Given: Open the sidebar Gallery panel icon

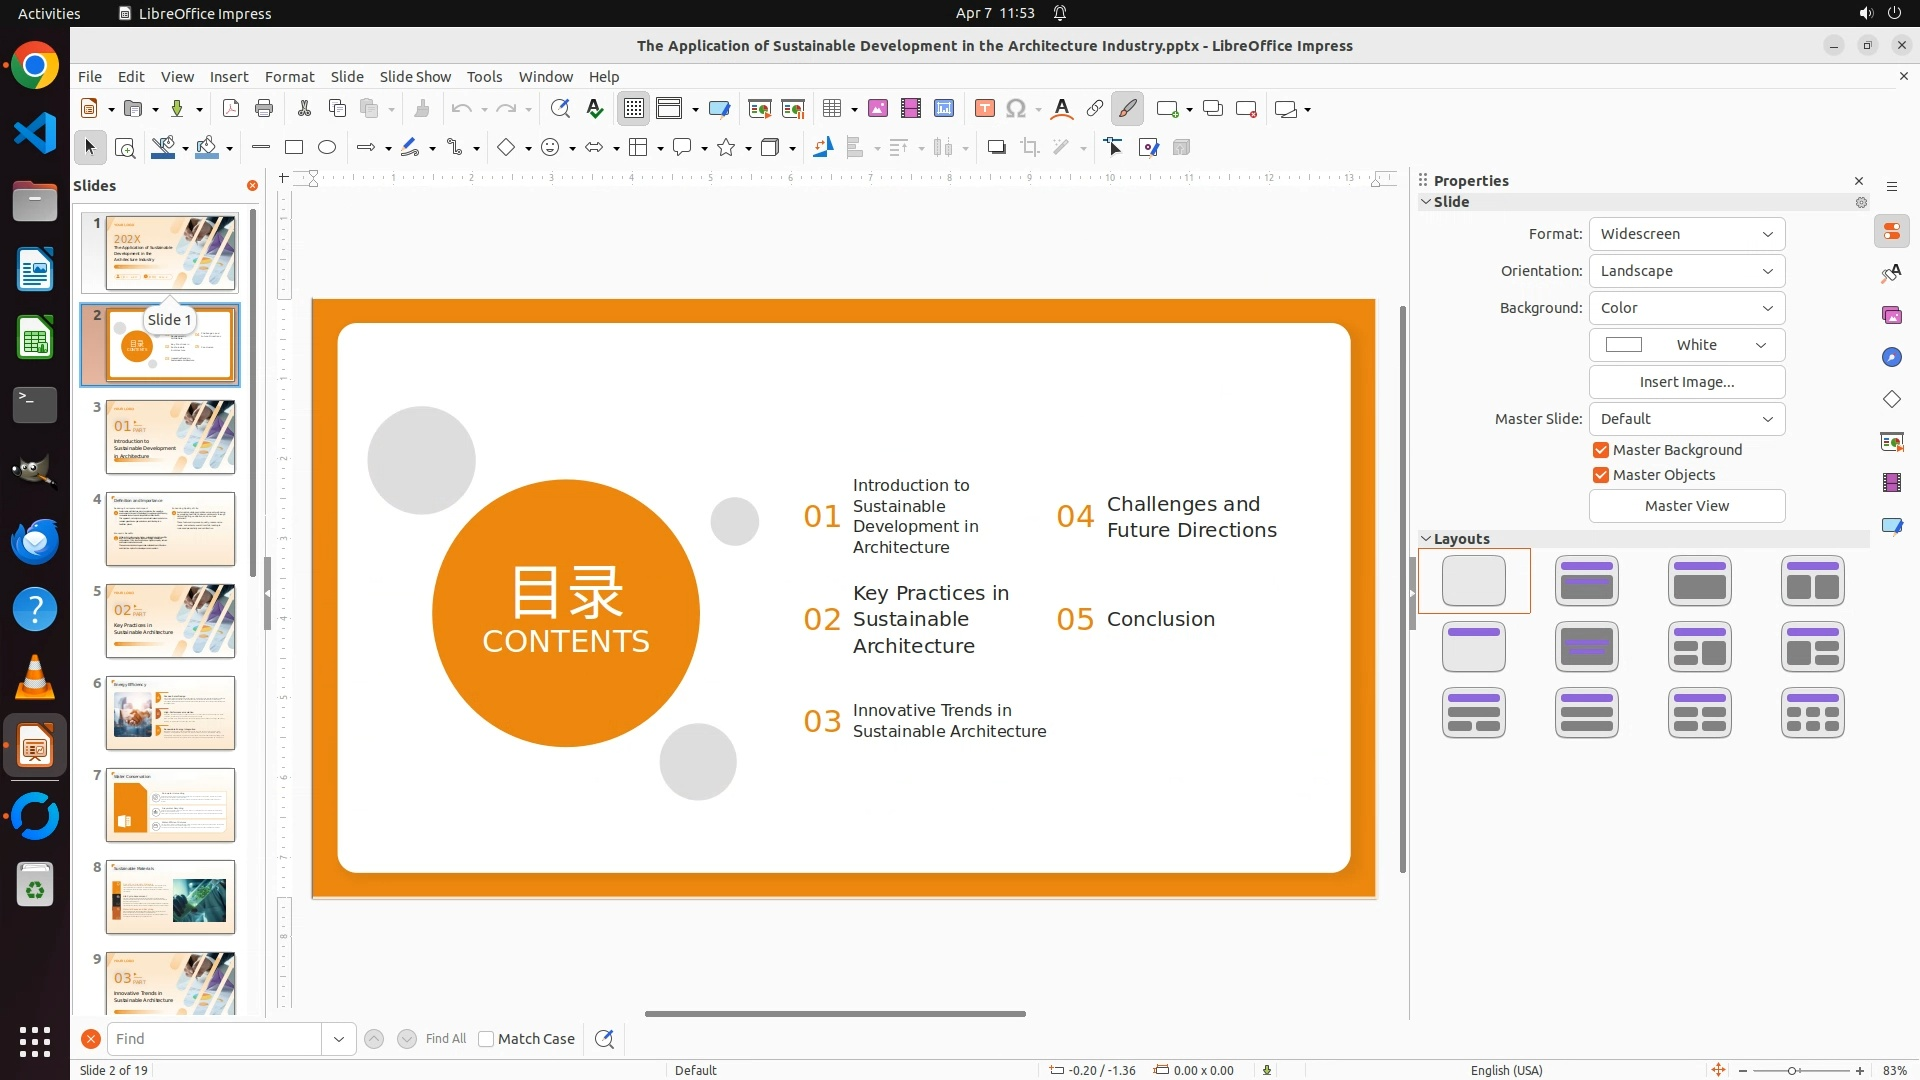Looking at the screenshot, I should coord(1892,316).
